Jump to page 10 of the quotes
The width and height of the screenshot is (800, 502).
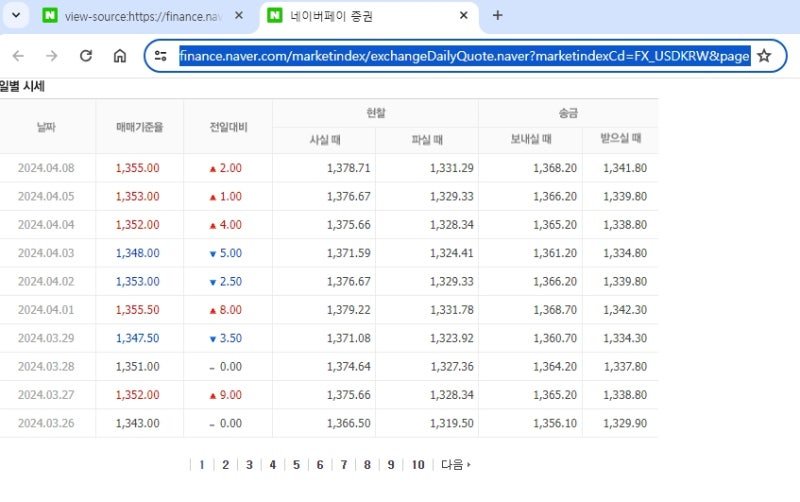click(418, 465)
